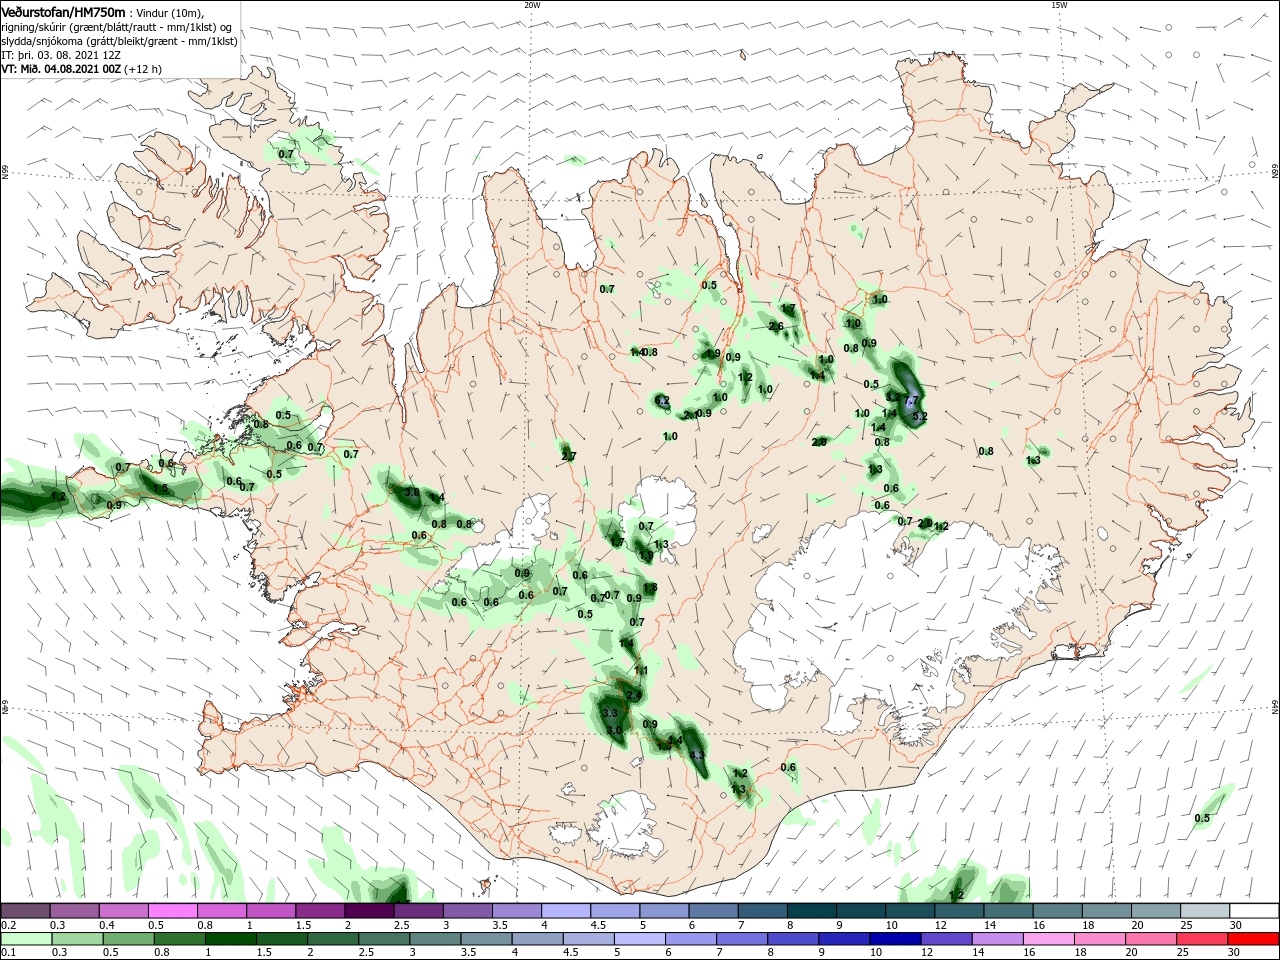Click the 2.4 precipitation value on the map
Screen dimensions: 1280x960
click(634, 696)
